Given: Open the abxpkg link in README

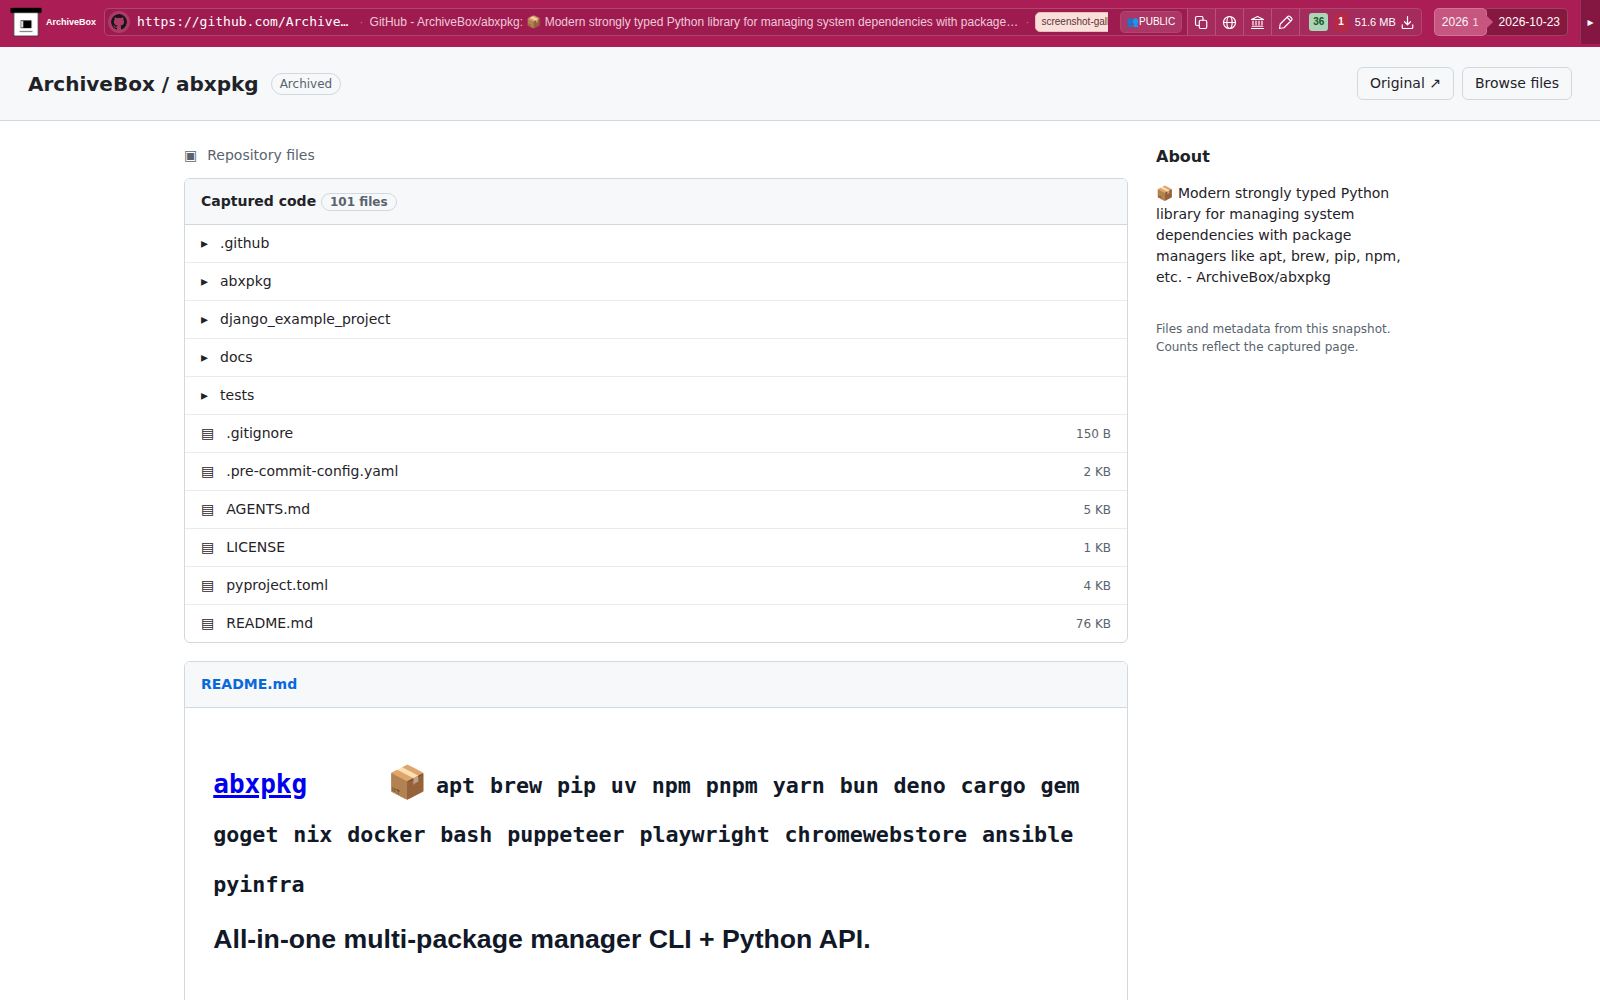Looking at the screenshot, I should tap(260, 784).
